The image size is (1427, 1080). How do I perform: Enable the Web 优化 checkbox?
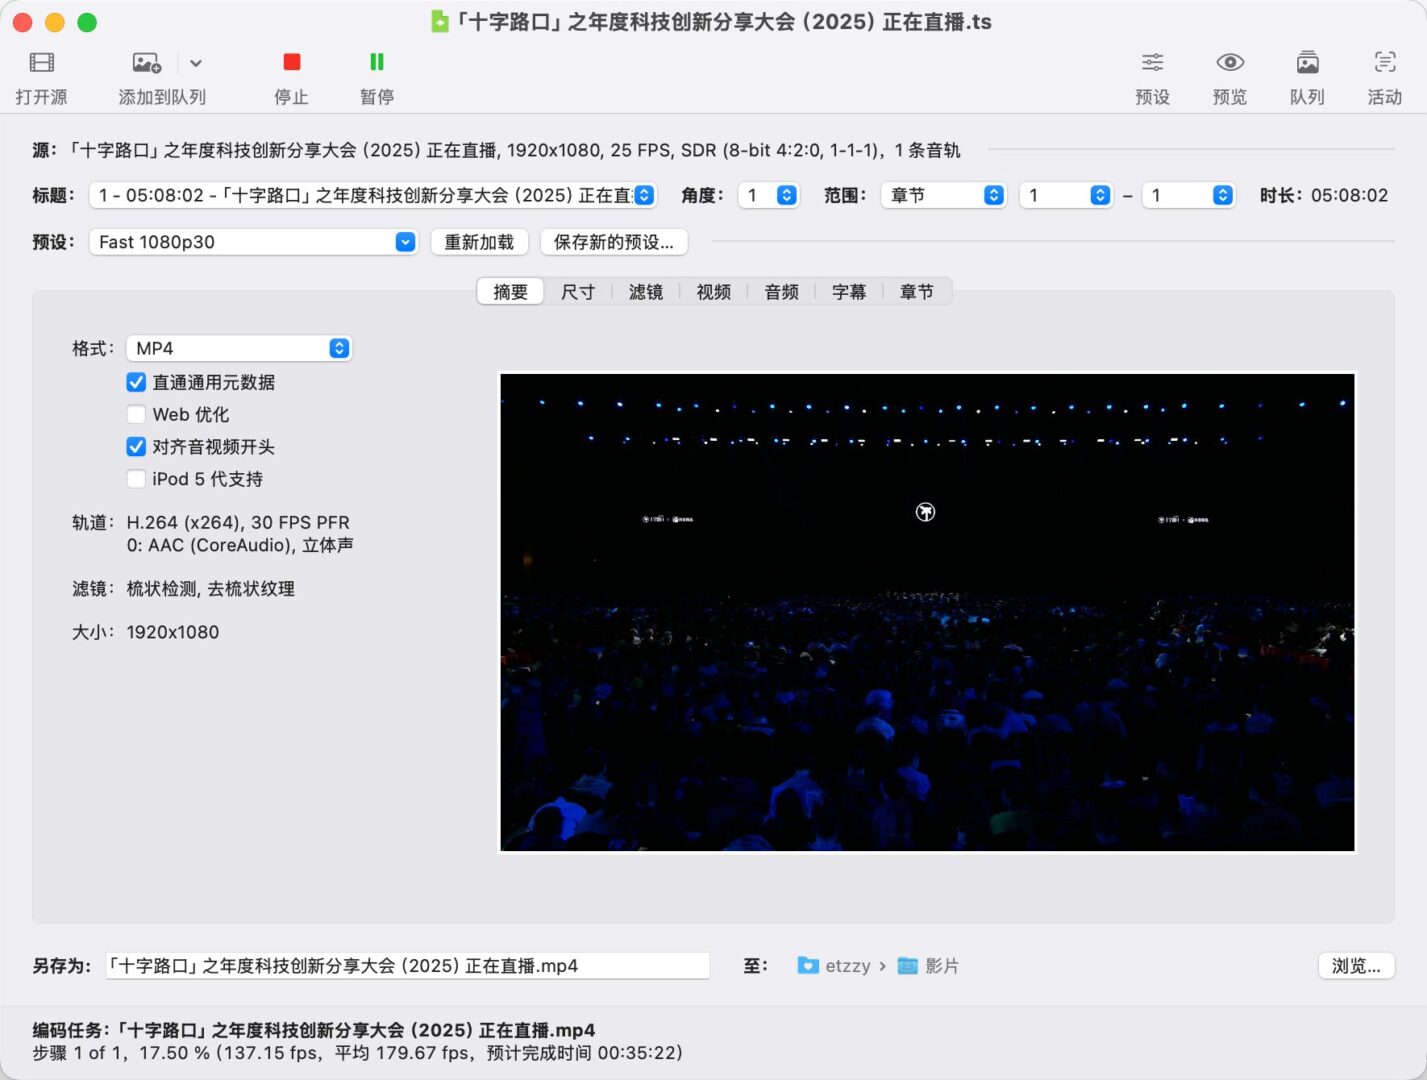coord(136,414)
